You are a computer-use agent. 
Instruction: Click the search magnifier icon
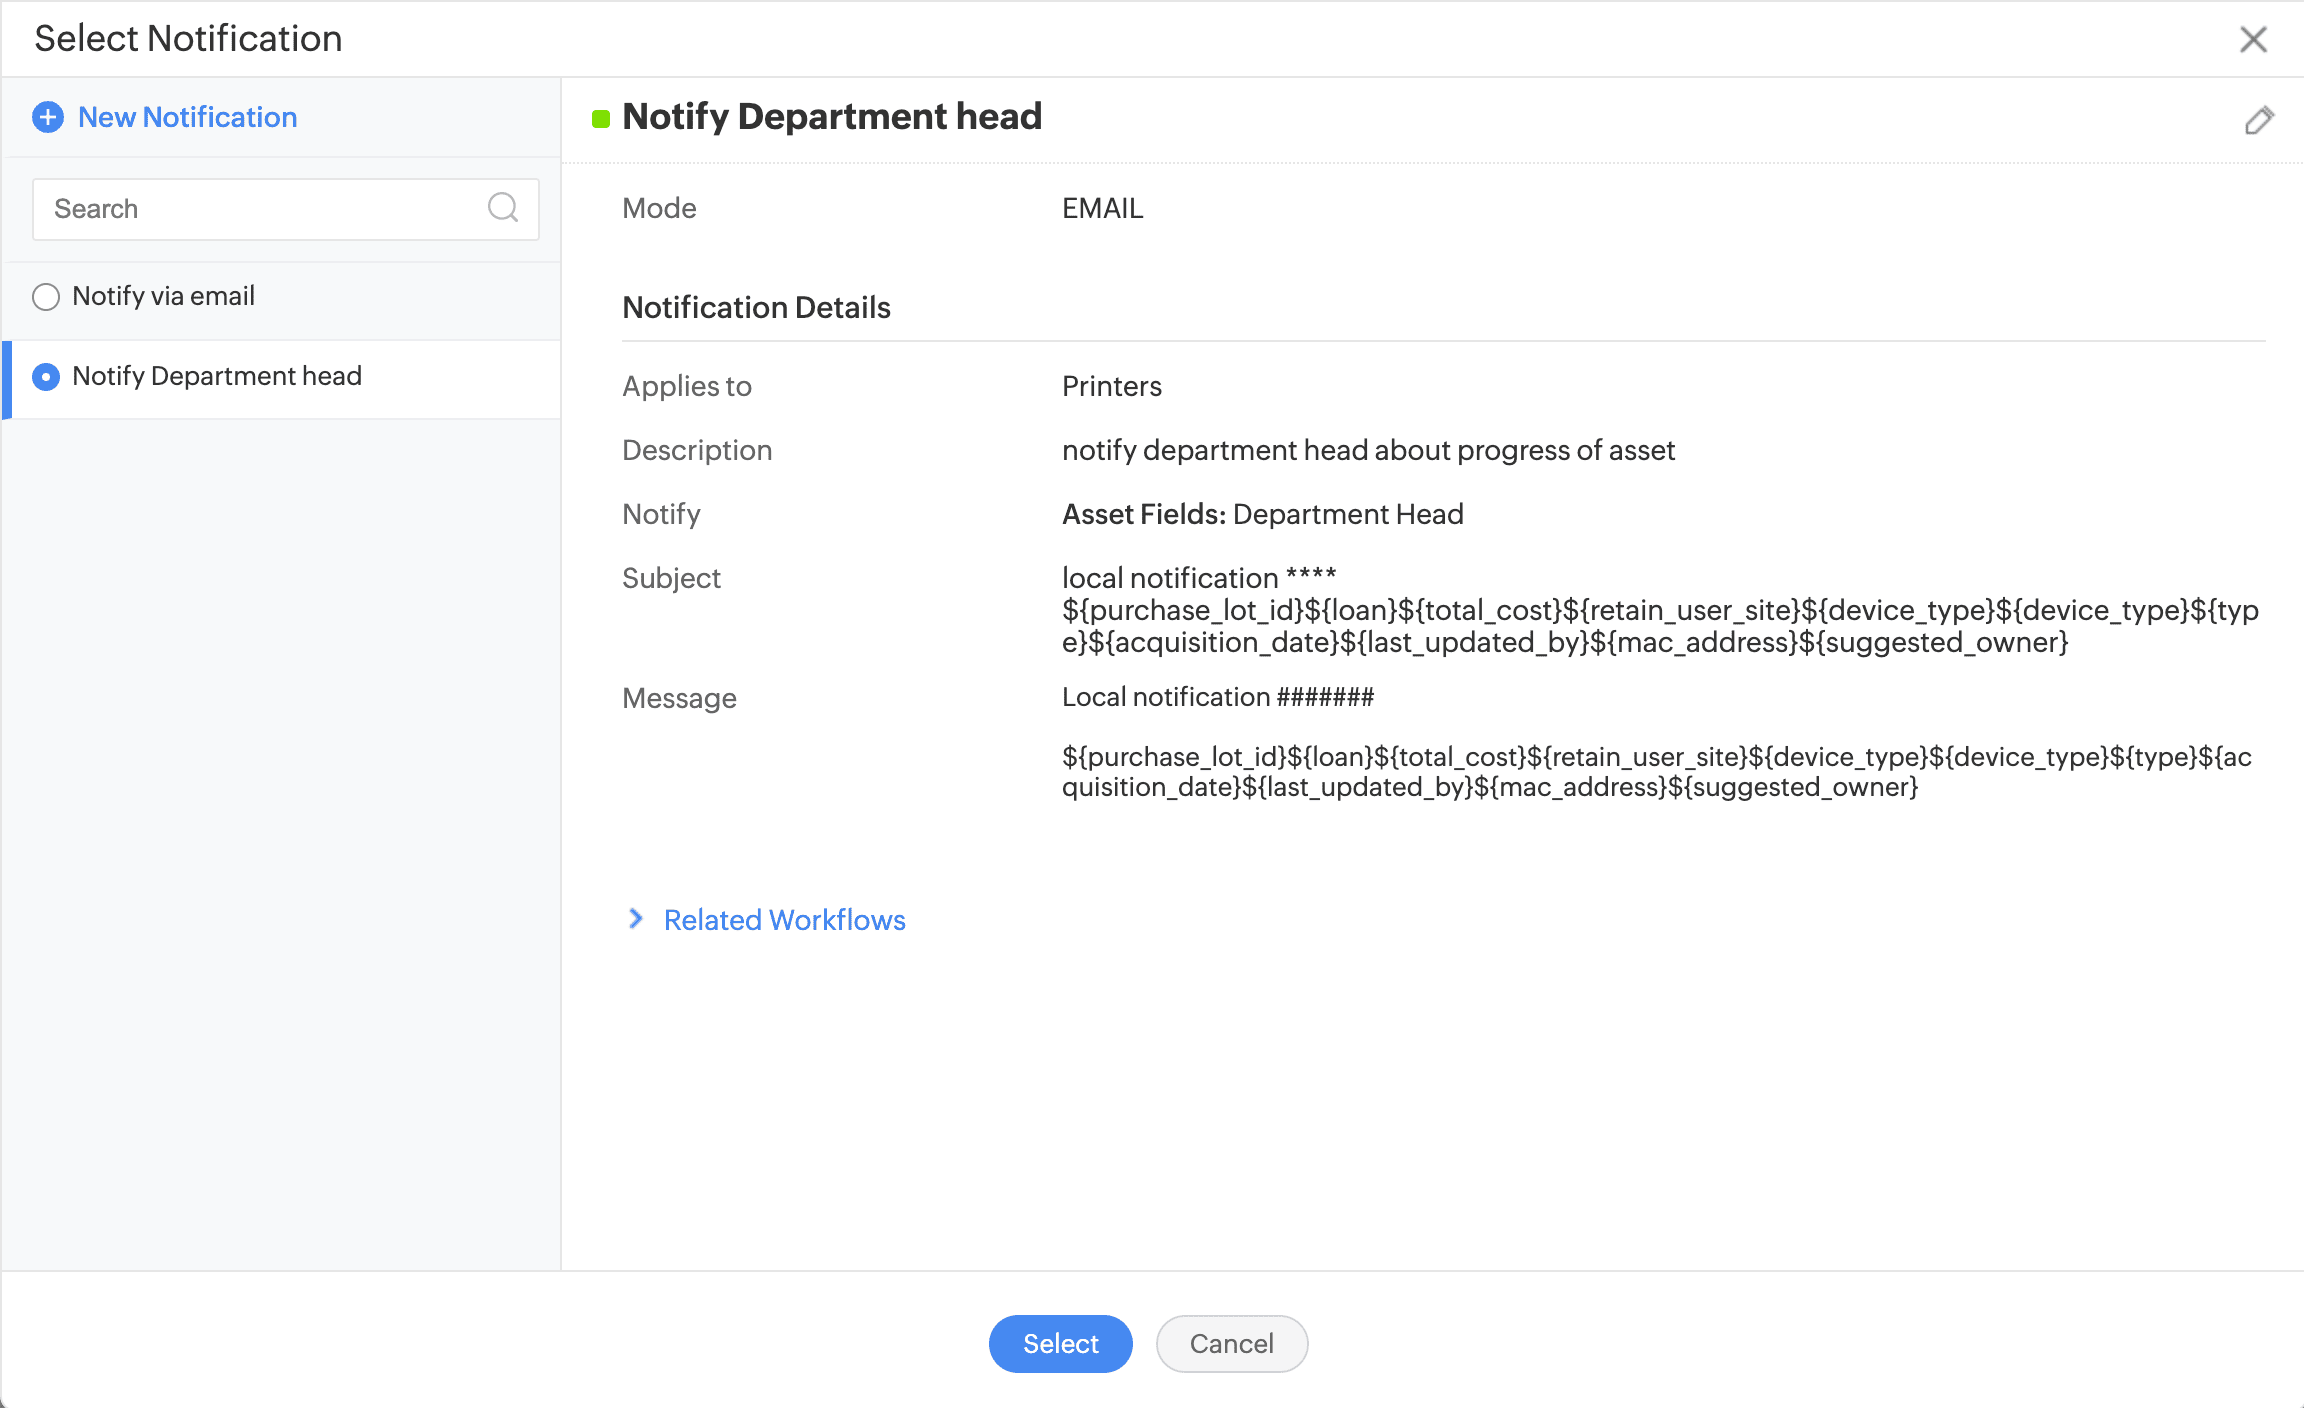pos(502,208)
